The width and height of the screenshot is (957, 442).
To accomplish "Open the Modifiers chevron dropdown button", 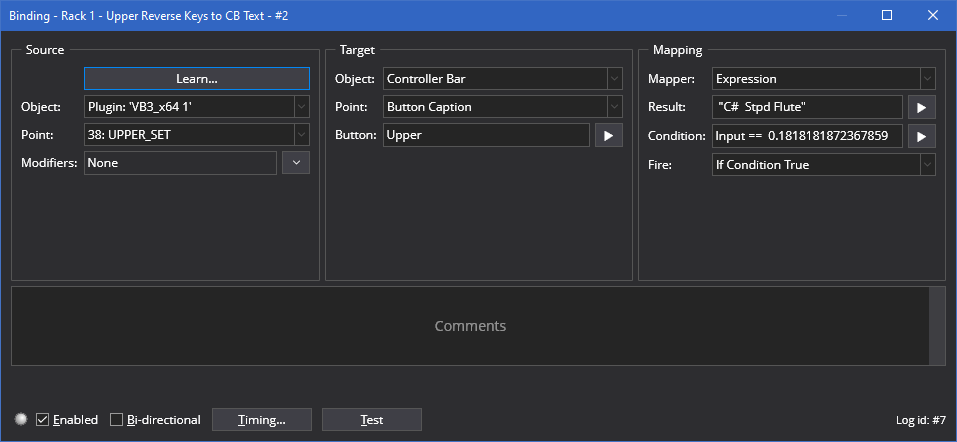I will (x=296, y=163).
